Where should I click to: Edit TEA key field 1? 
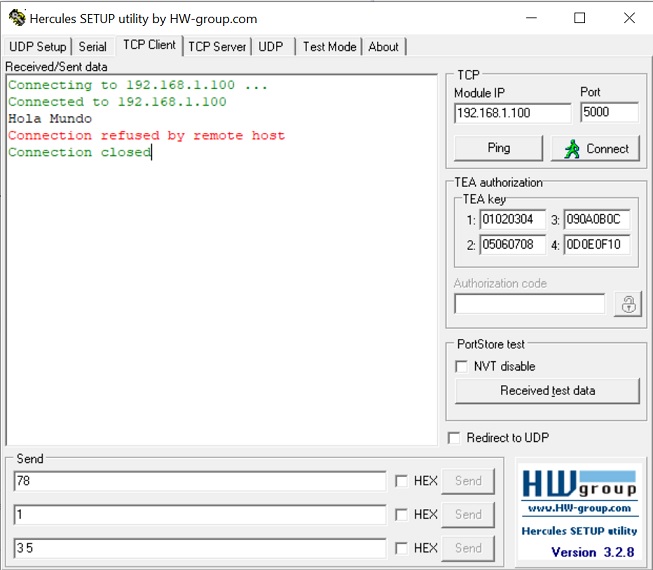tap(512, 219)
